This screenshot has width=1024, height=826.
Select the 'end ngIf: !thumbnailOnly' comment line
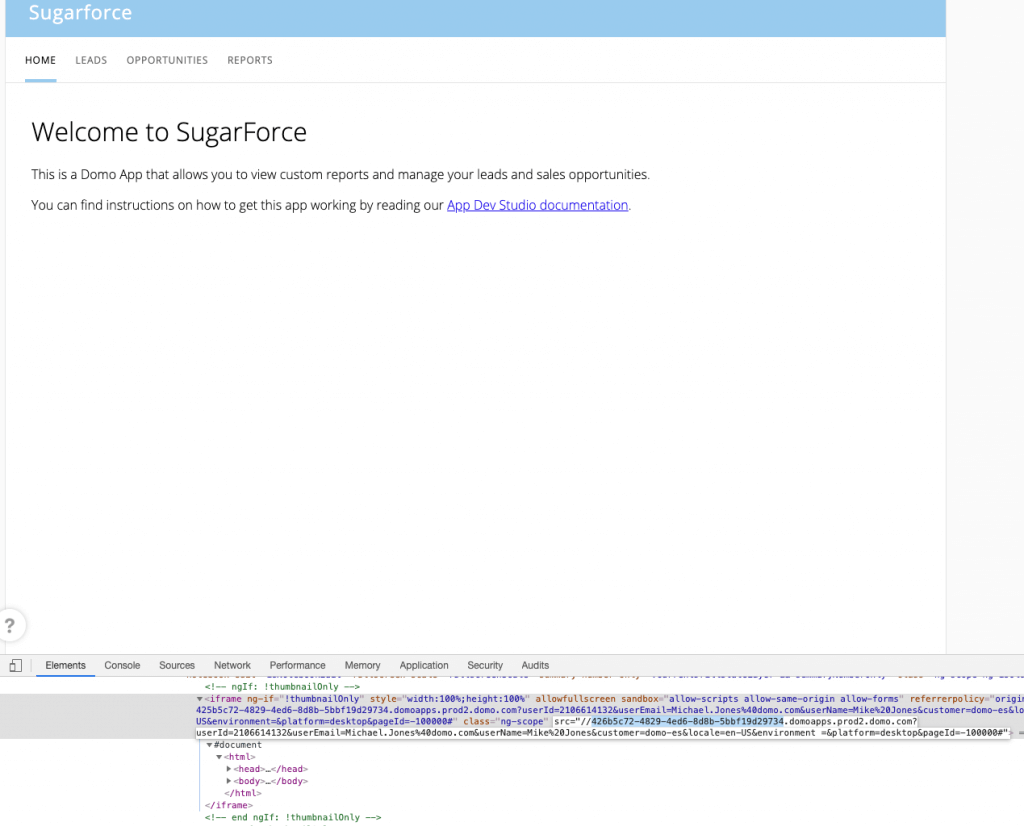(x=293, y=818)
